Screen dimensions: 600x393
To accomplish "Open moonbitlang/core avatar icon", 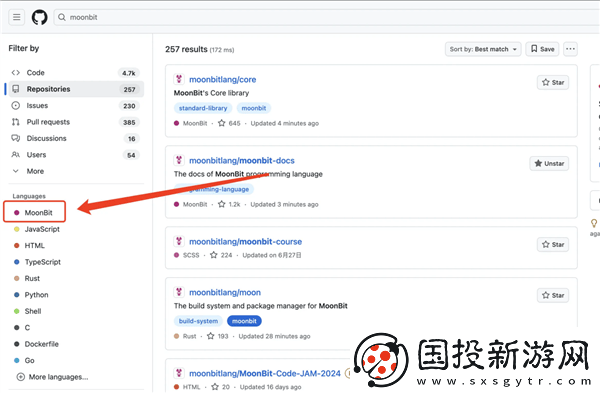I will (x=179, y=79).
